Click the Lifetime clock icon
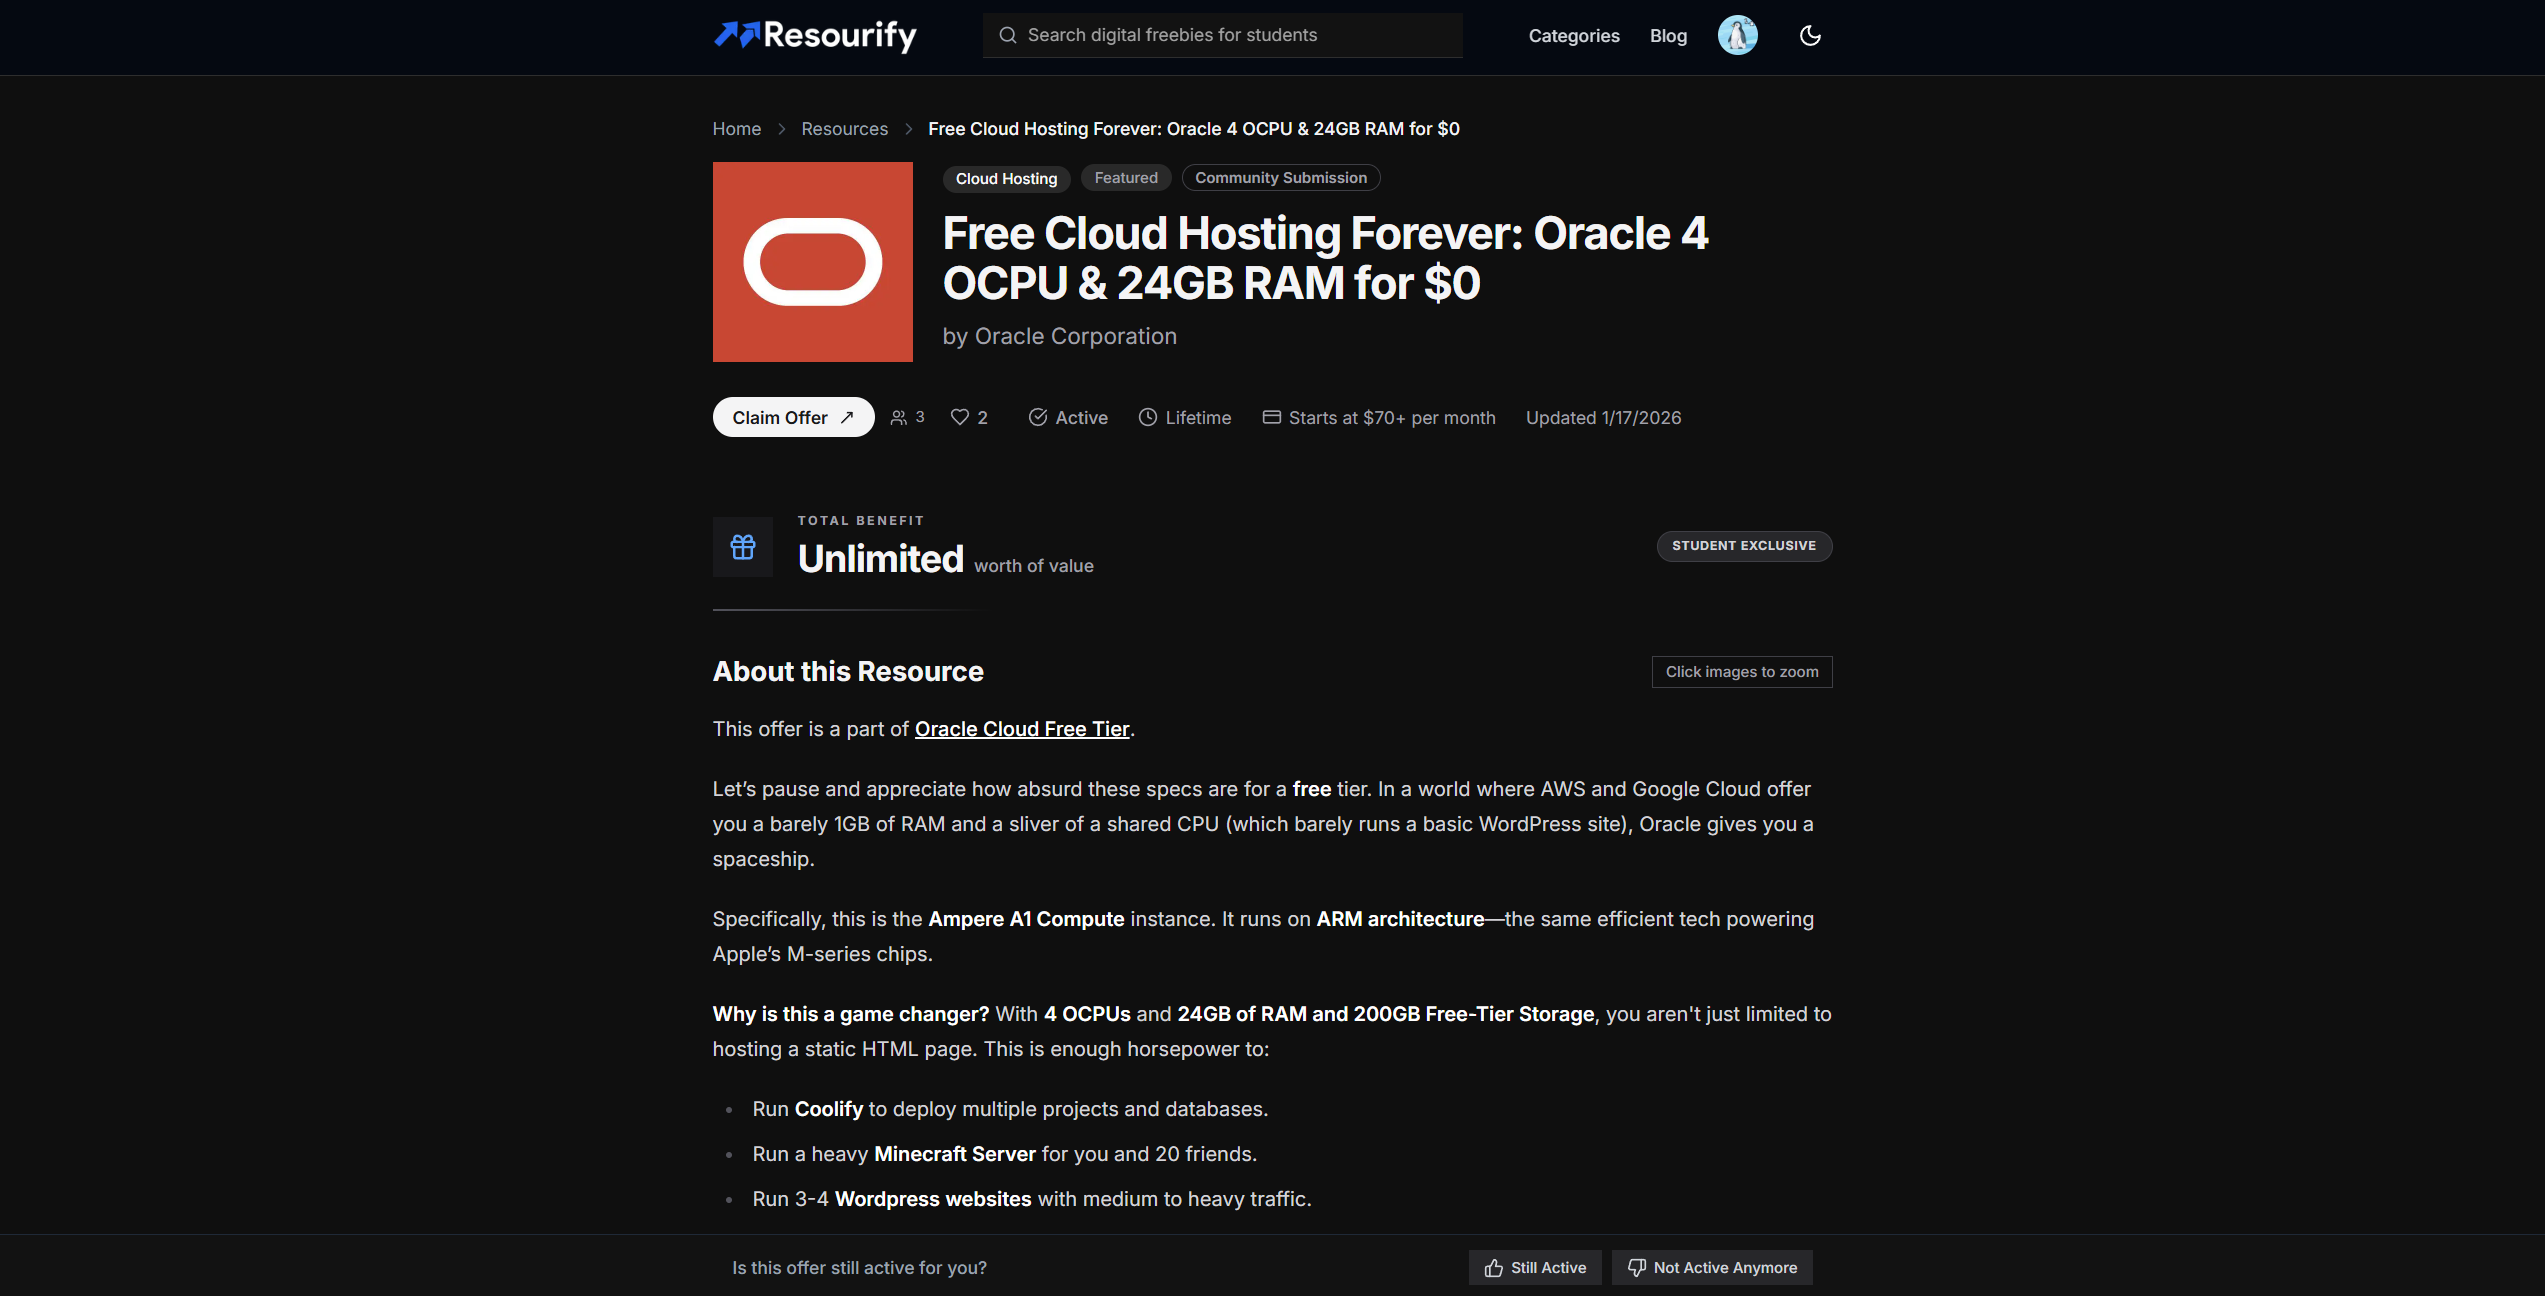Screen dimensions: 2545x1296 (1147, 417)
